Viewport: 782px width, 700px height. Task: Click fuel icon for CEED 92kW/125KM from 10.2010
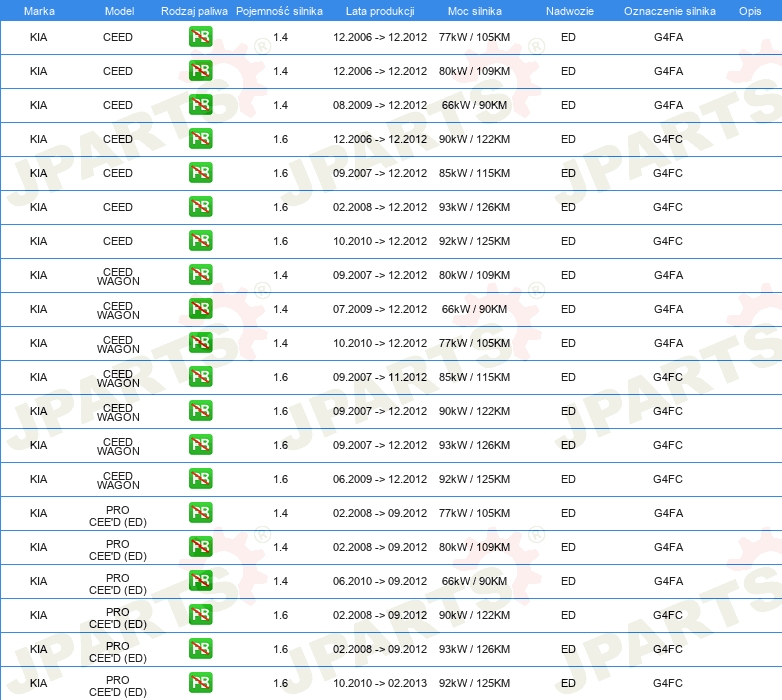[x=200, y=242]
